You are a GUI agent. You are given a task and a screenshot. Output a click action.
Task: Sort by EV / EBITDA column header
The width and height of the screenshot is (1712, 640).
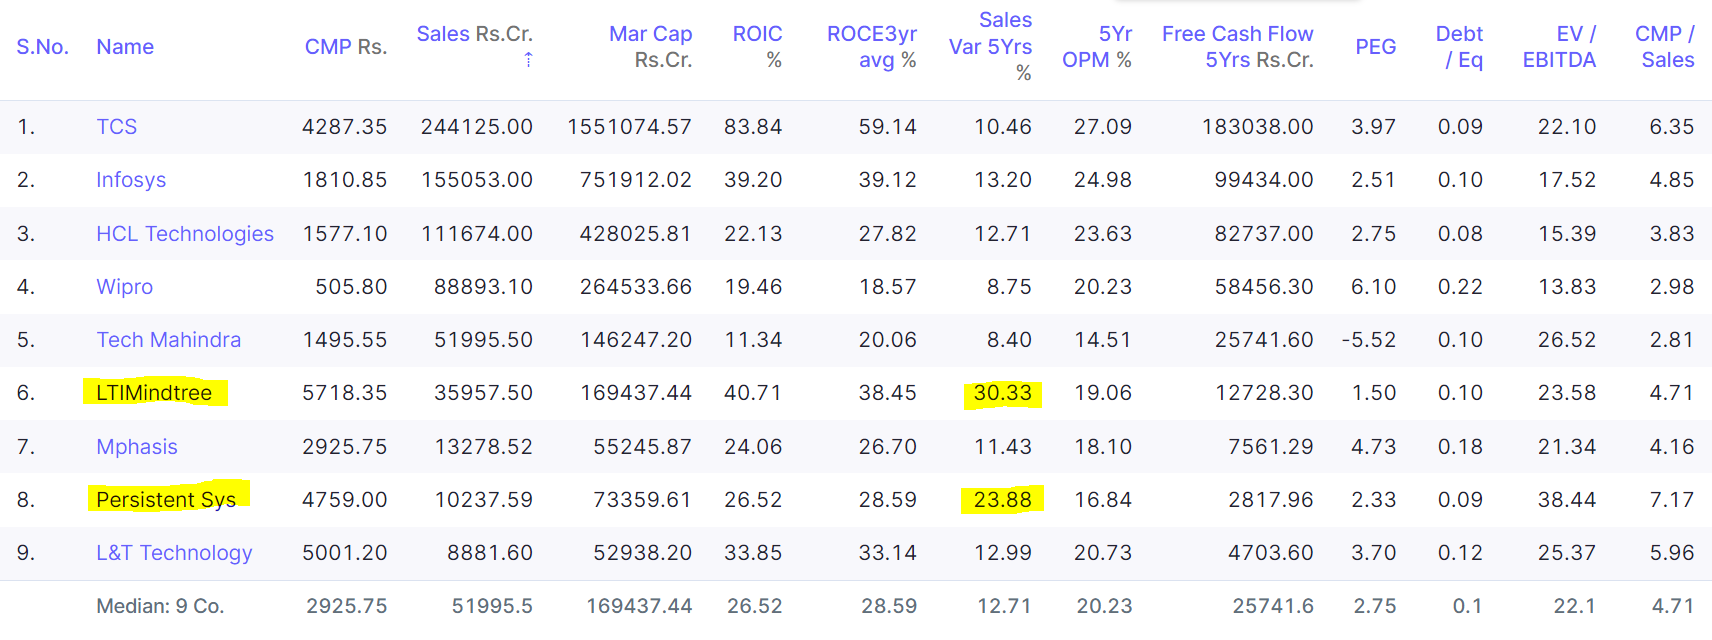coord(1559,47)
